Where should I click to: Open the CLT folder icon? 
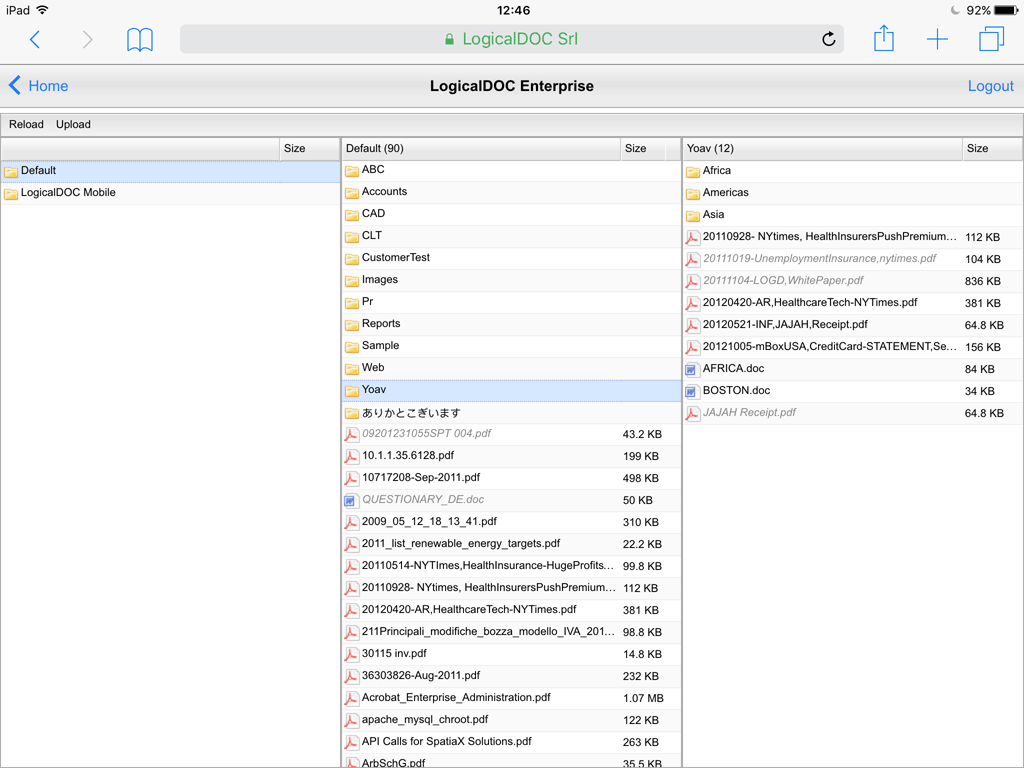pyautogui.click(x=352, y=237)
